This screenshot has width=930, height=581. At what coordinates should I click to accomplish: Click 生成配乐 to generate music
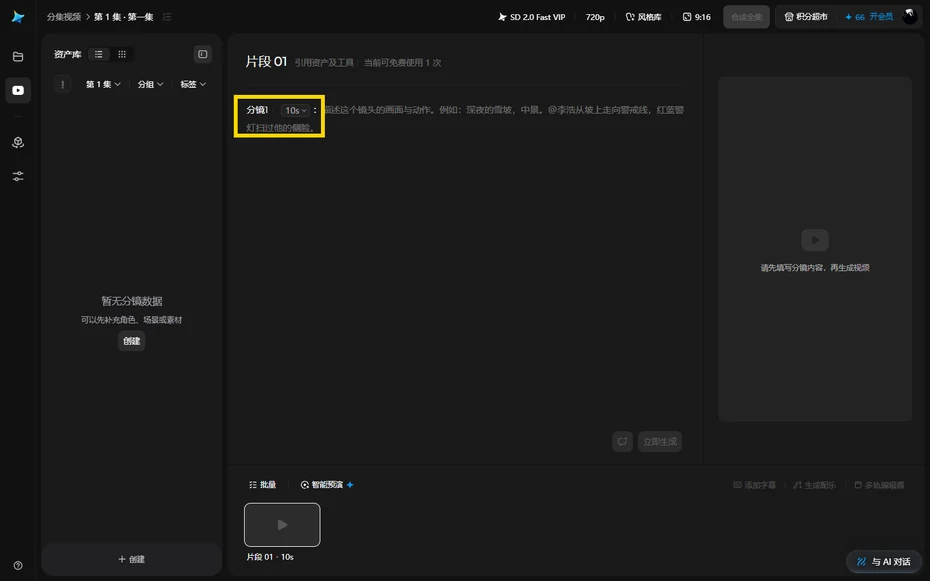[x=814, y=485]
